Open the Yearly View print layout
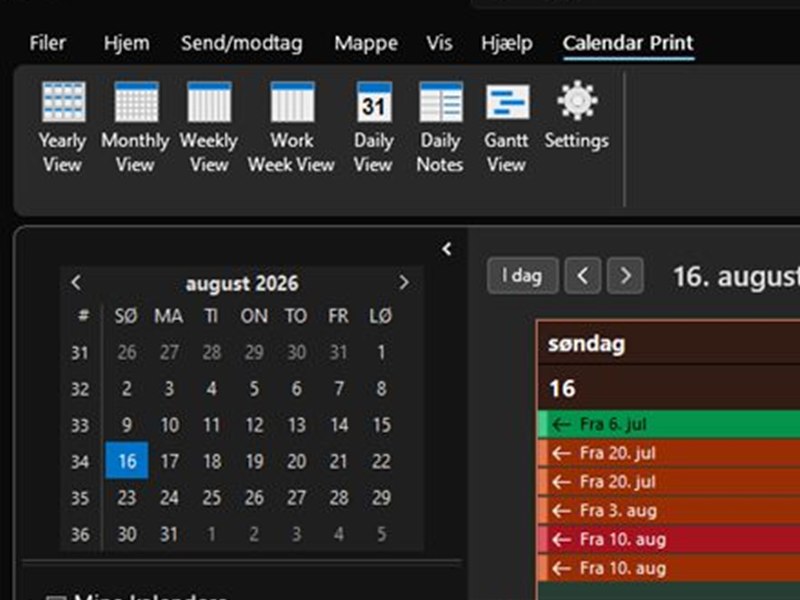This screenshot has height=600, width=800. coord(62,128)
